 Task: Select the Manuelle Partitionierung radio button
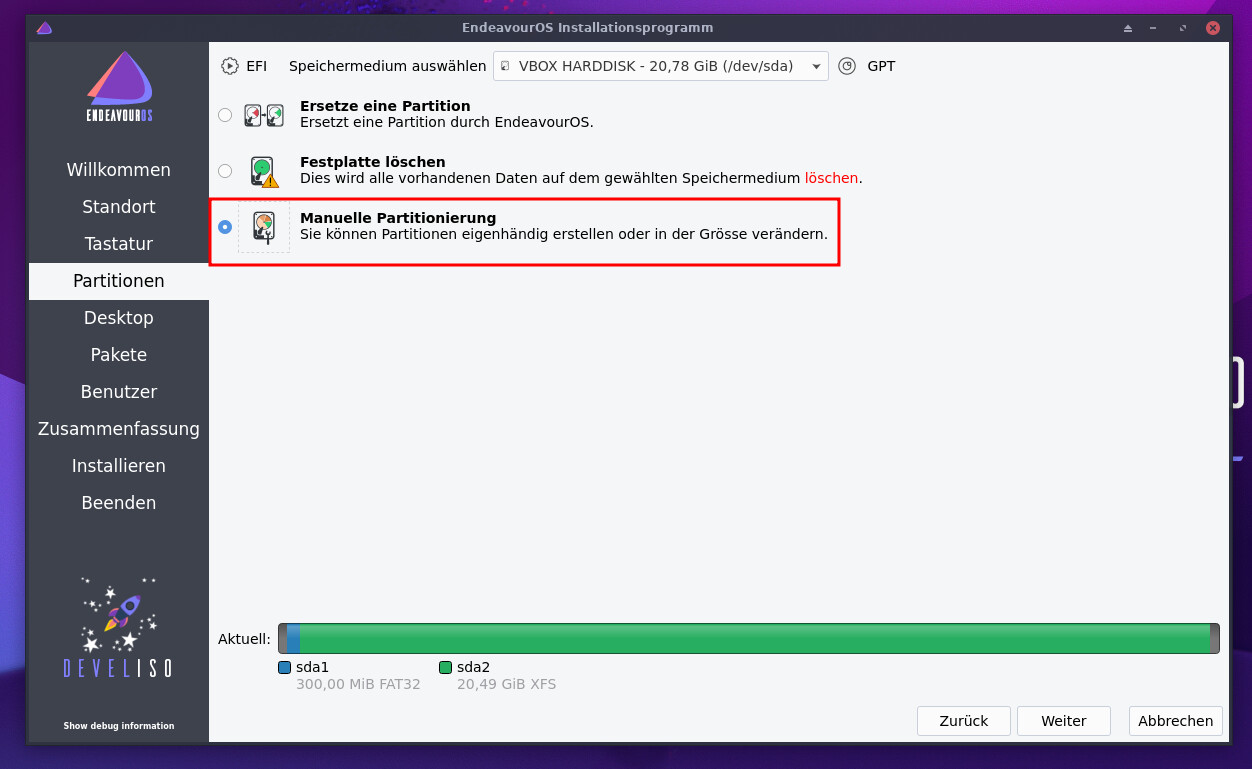pos(225,227)
